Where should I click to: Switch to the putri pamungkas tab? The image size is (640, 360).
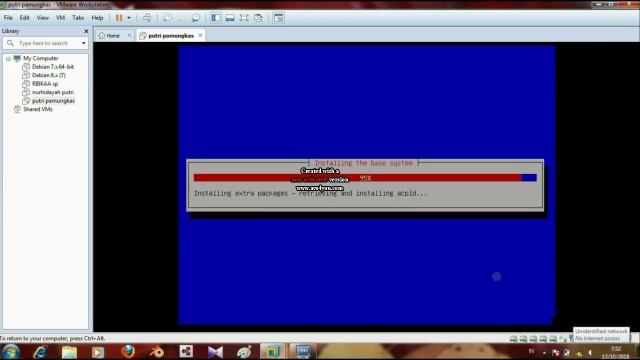pyautogui.click(x=171, y=36)
